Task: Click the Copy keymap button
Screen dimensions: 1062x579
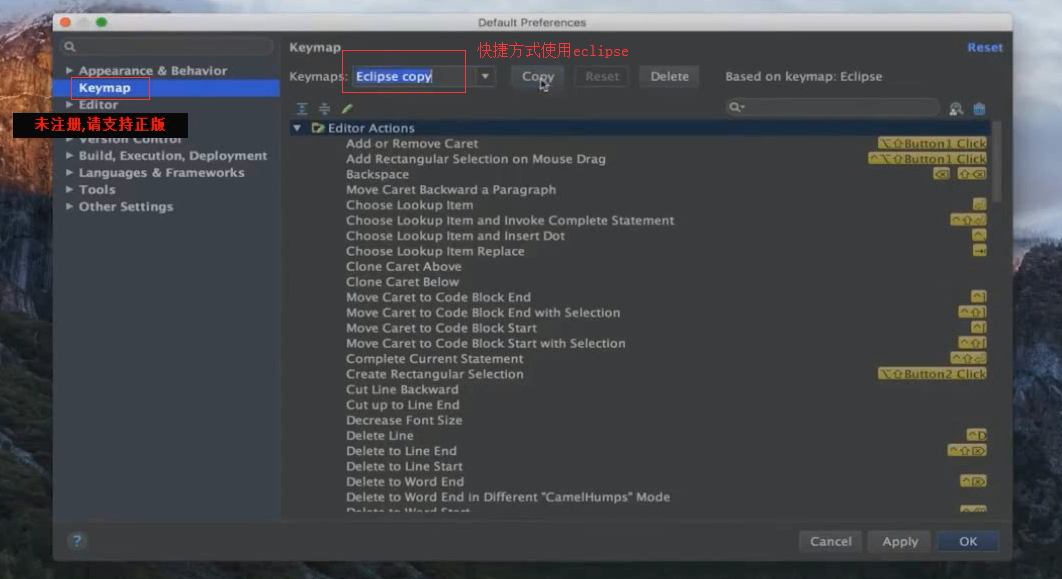Action: click(x=538, y=76)
